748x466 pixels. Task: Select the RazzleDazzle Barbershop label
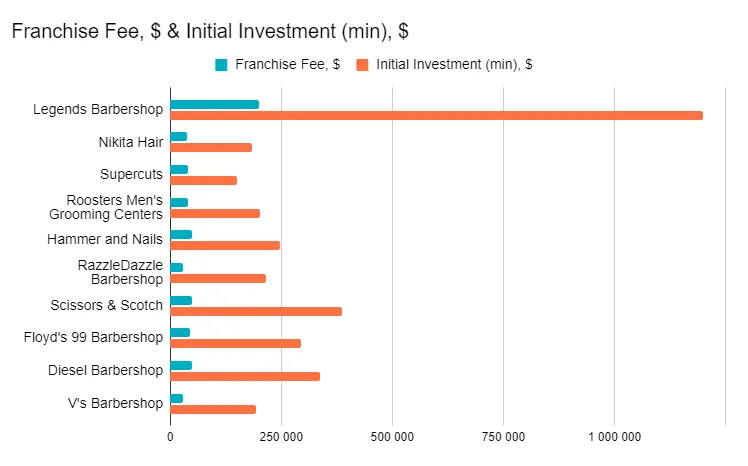(120, 272)
